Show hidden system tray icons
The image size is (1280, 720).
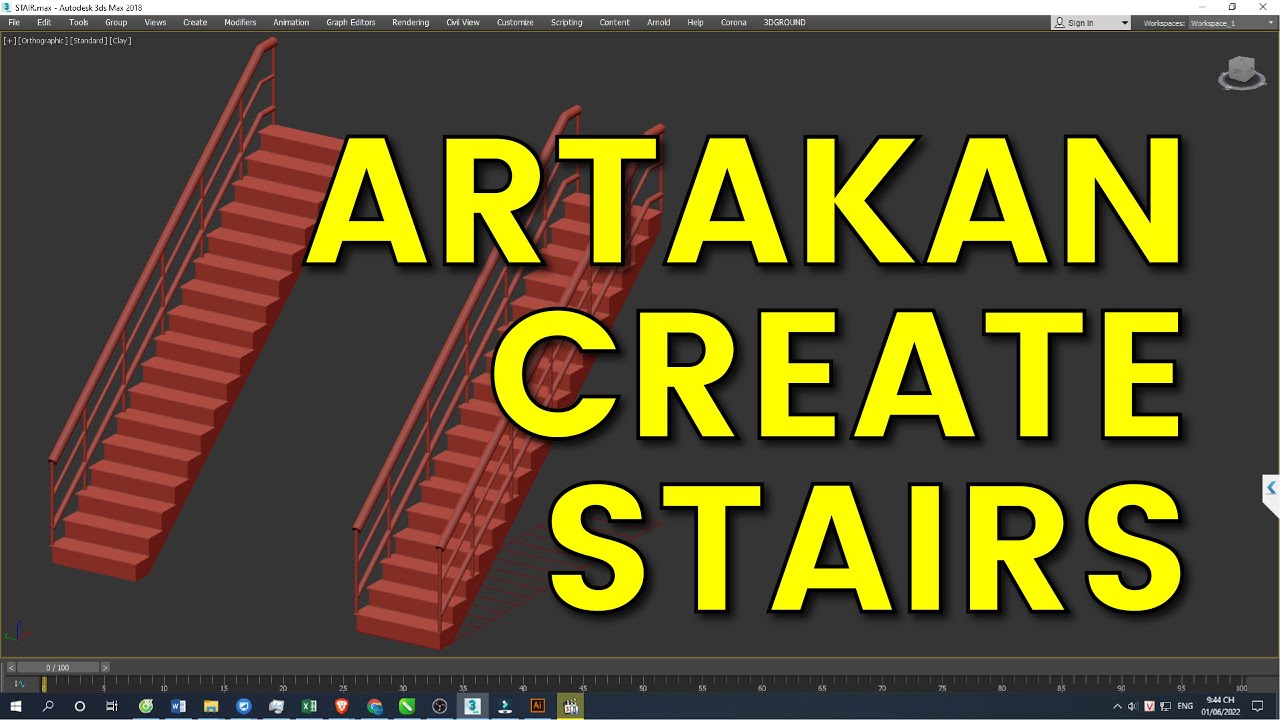tap(1117, 706)
